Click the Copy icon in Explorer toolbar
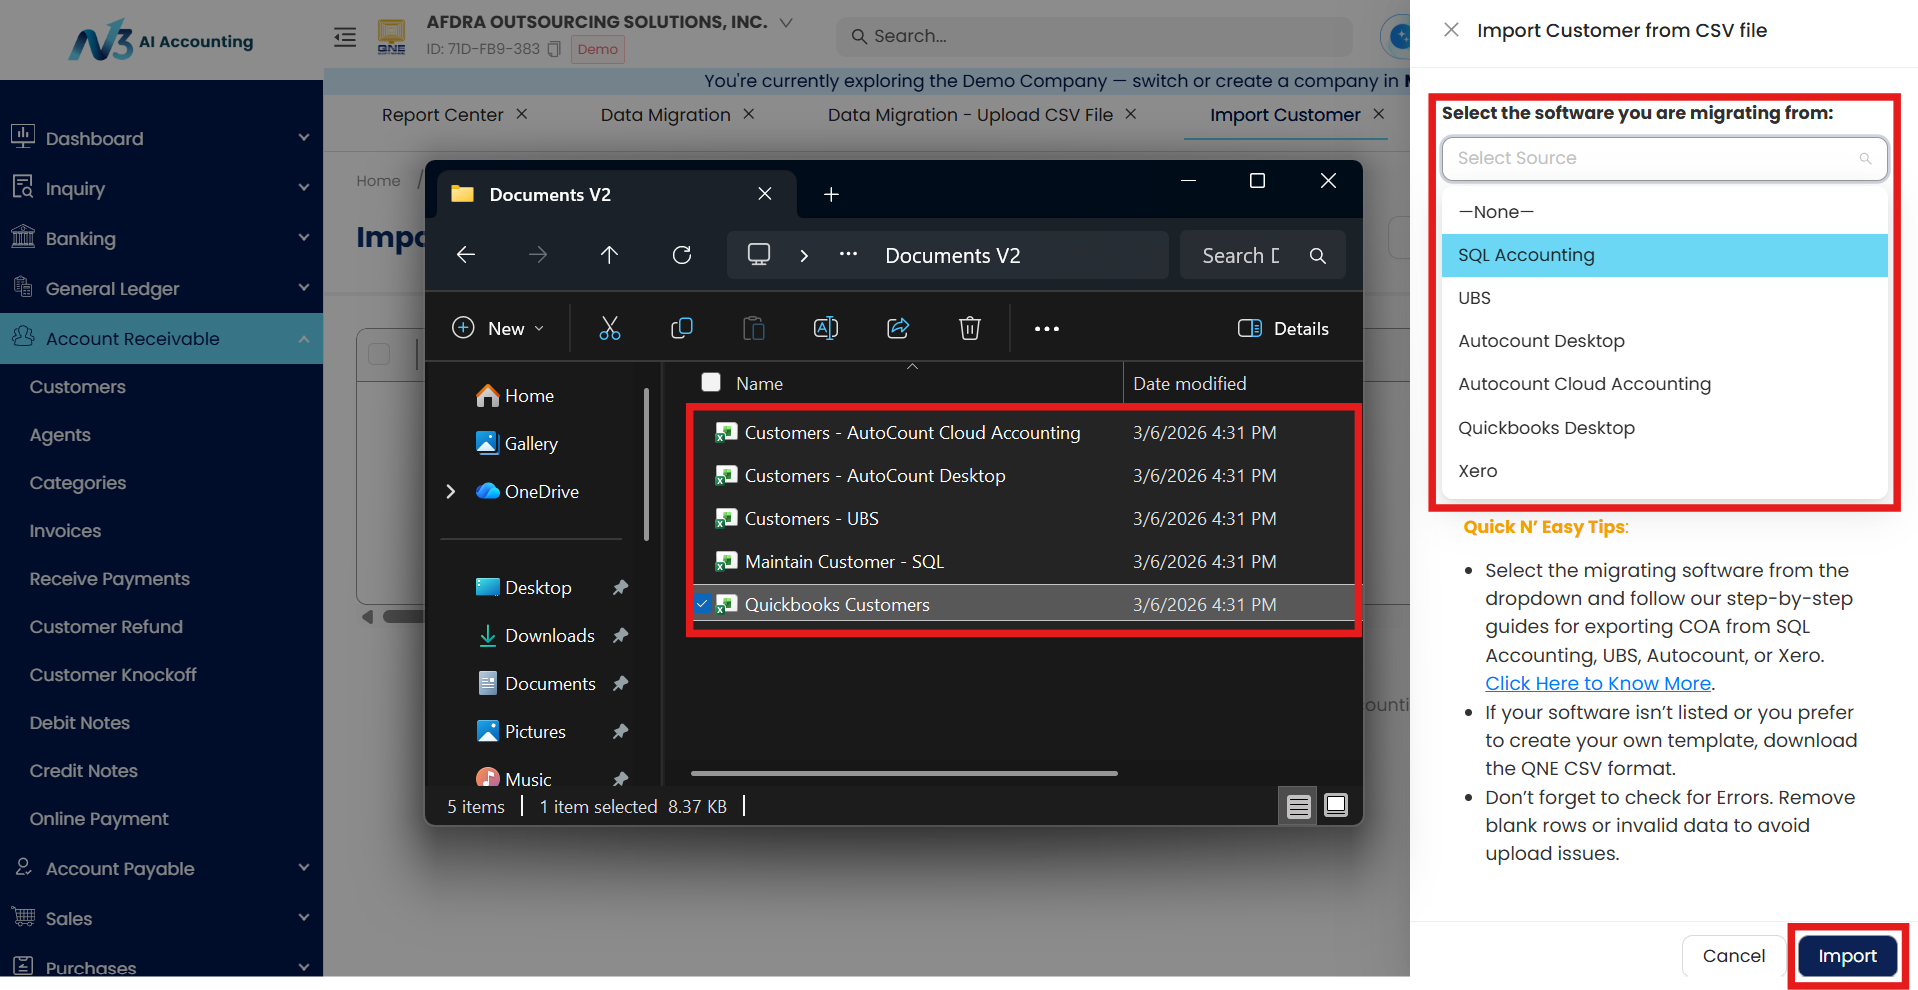 682,328
